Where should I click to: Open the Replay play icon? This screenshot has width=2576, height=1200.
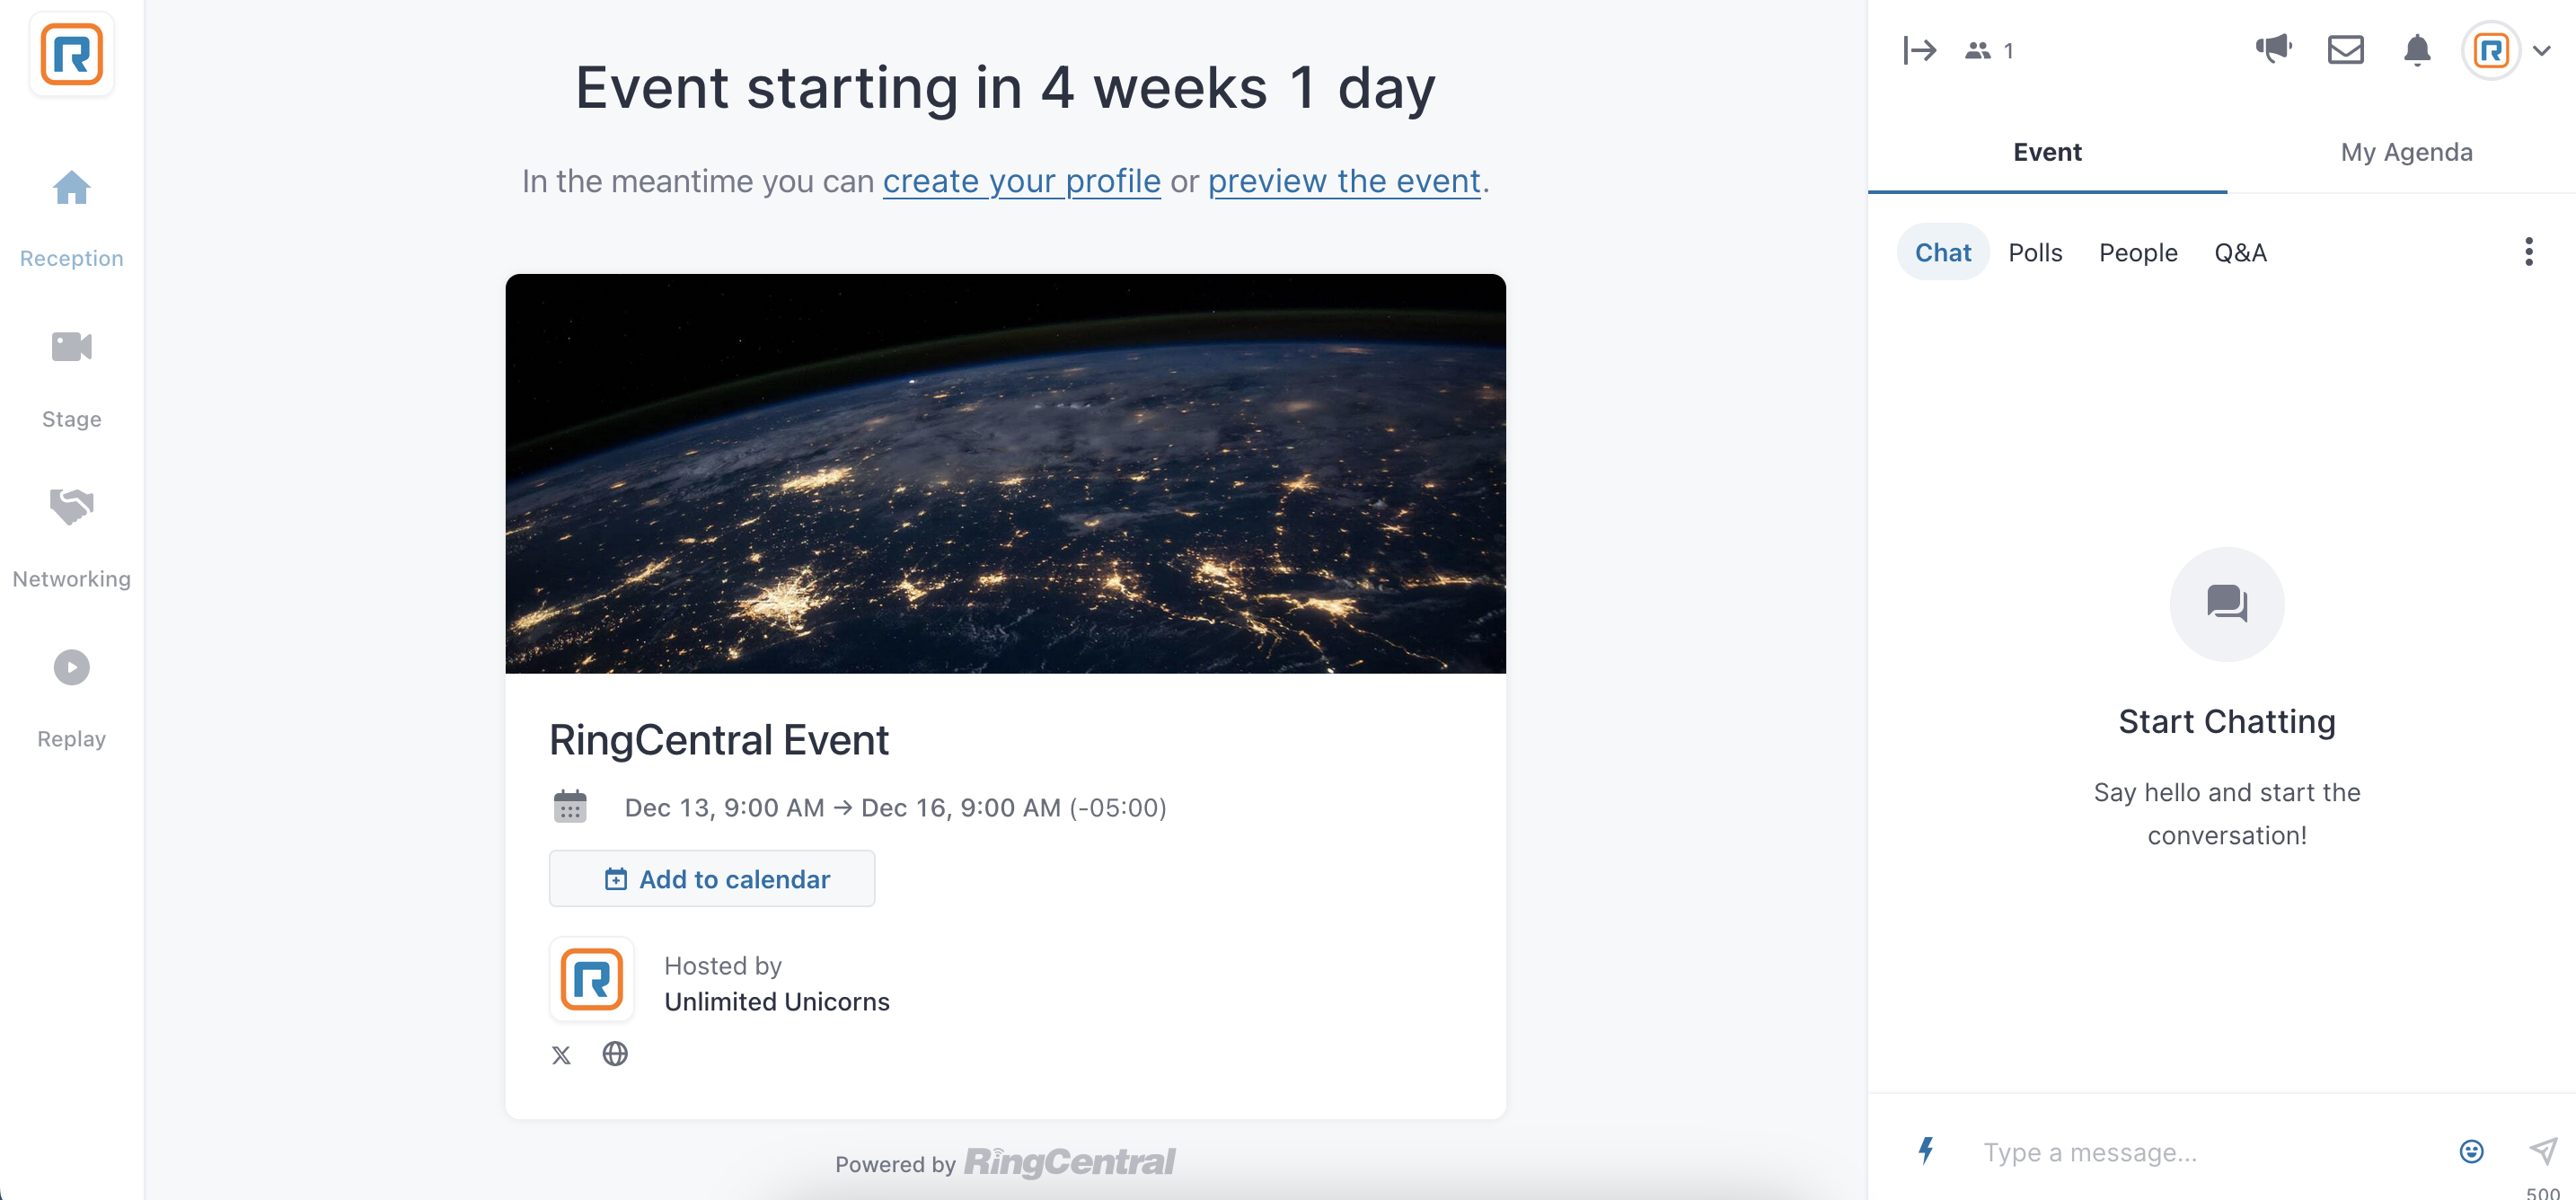(x=71, y=667)
